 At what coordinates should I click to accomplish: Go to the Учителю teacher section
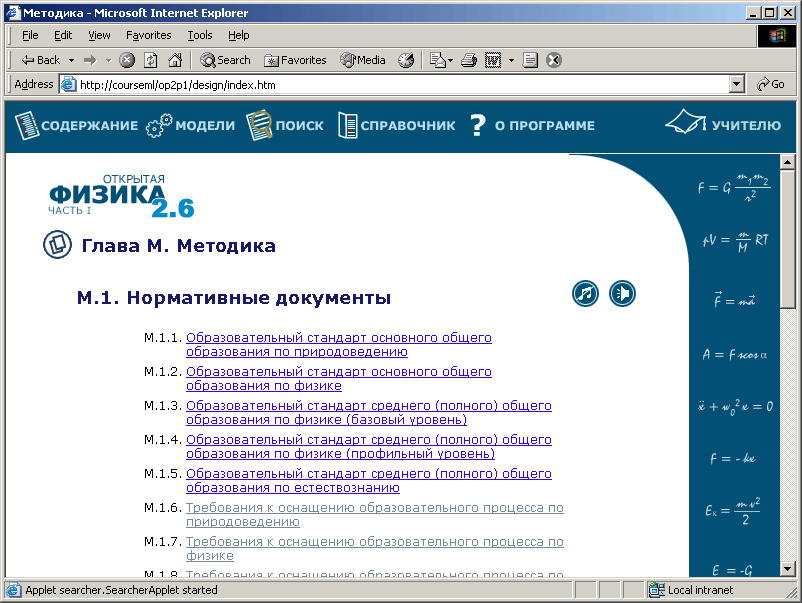point(723,125)
